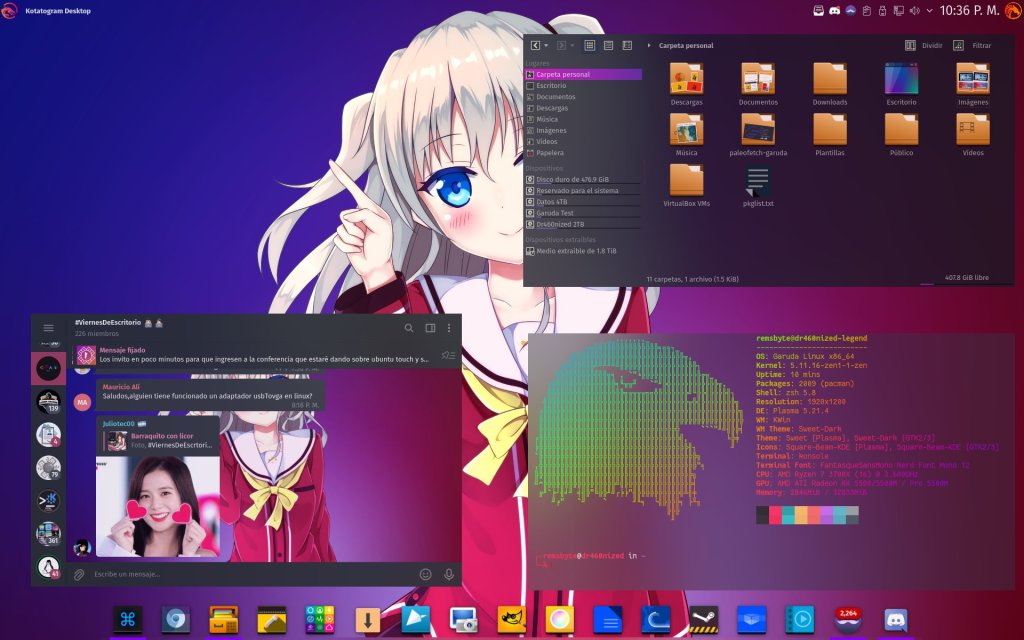
Task: Select Descargas in the places sidebar
Action: pos(552,108)
